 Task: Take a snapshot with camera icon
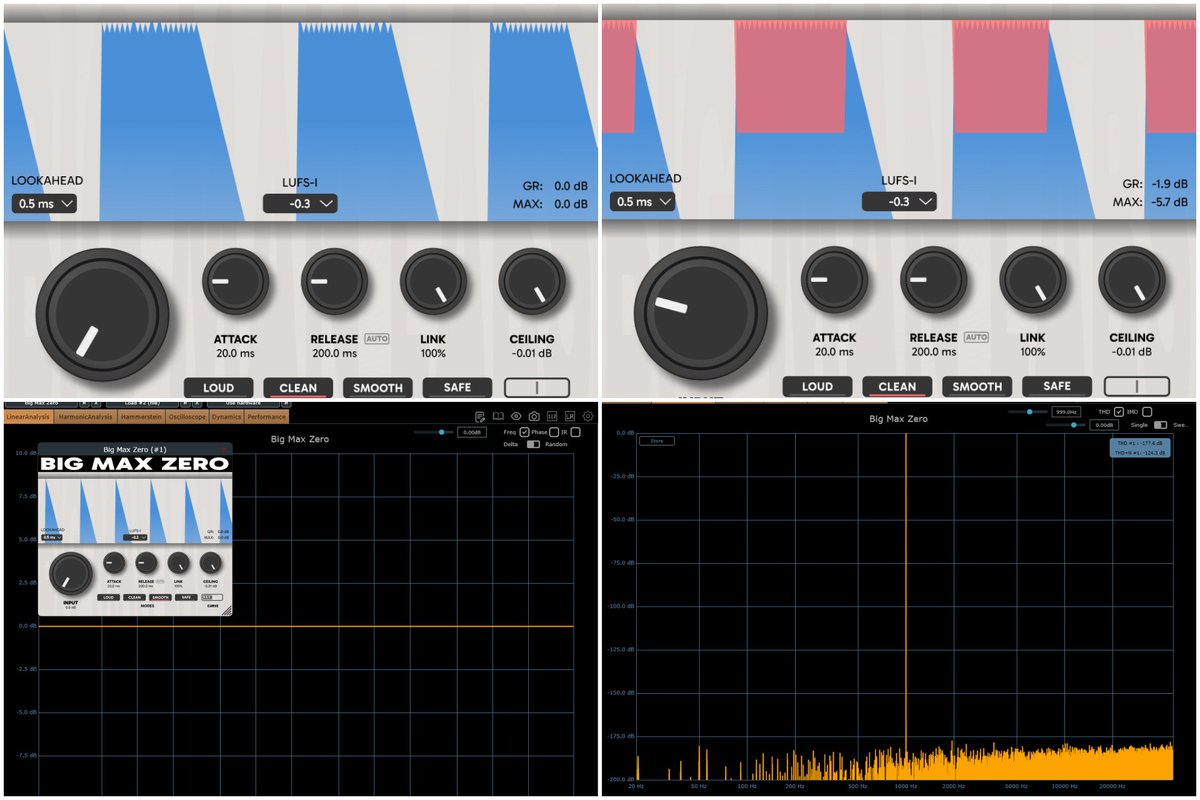coord(534,416)
